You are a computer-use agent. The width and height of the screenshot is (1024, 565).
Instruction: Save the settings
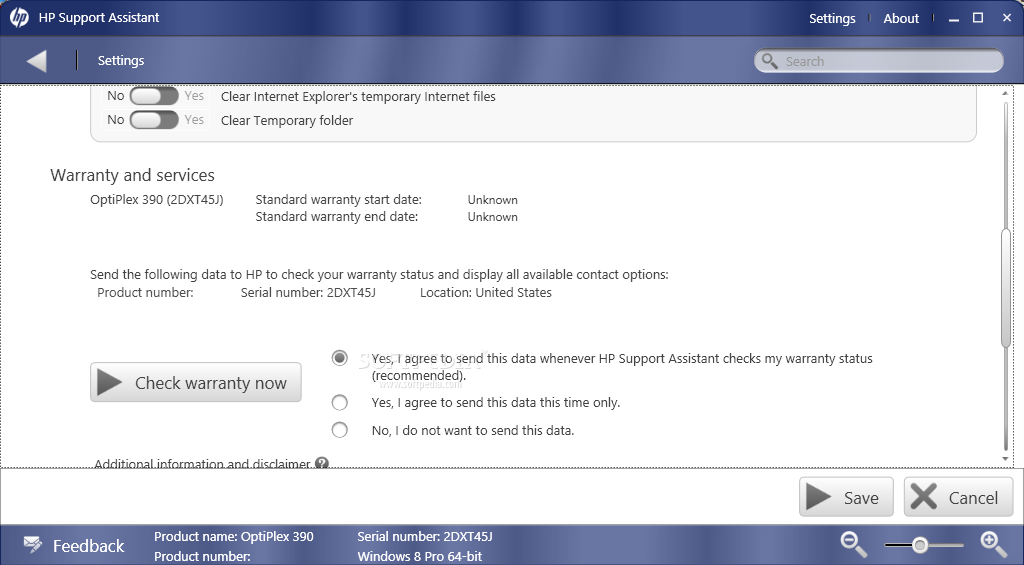coord(846,497)
